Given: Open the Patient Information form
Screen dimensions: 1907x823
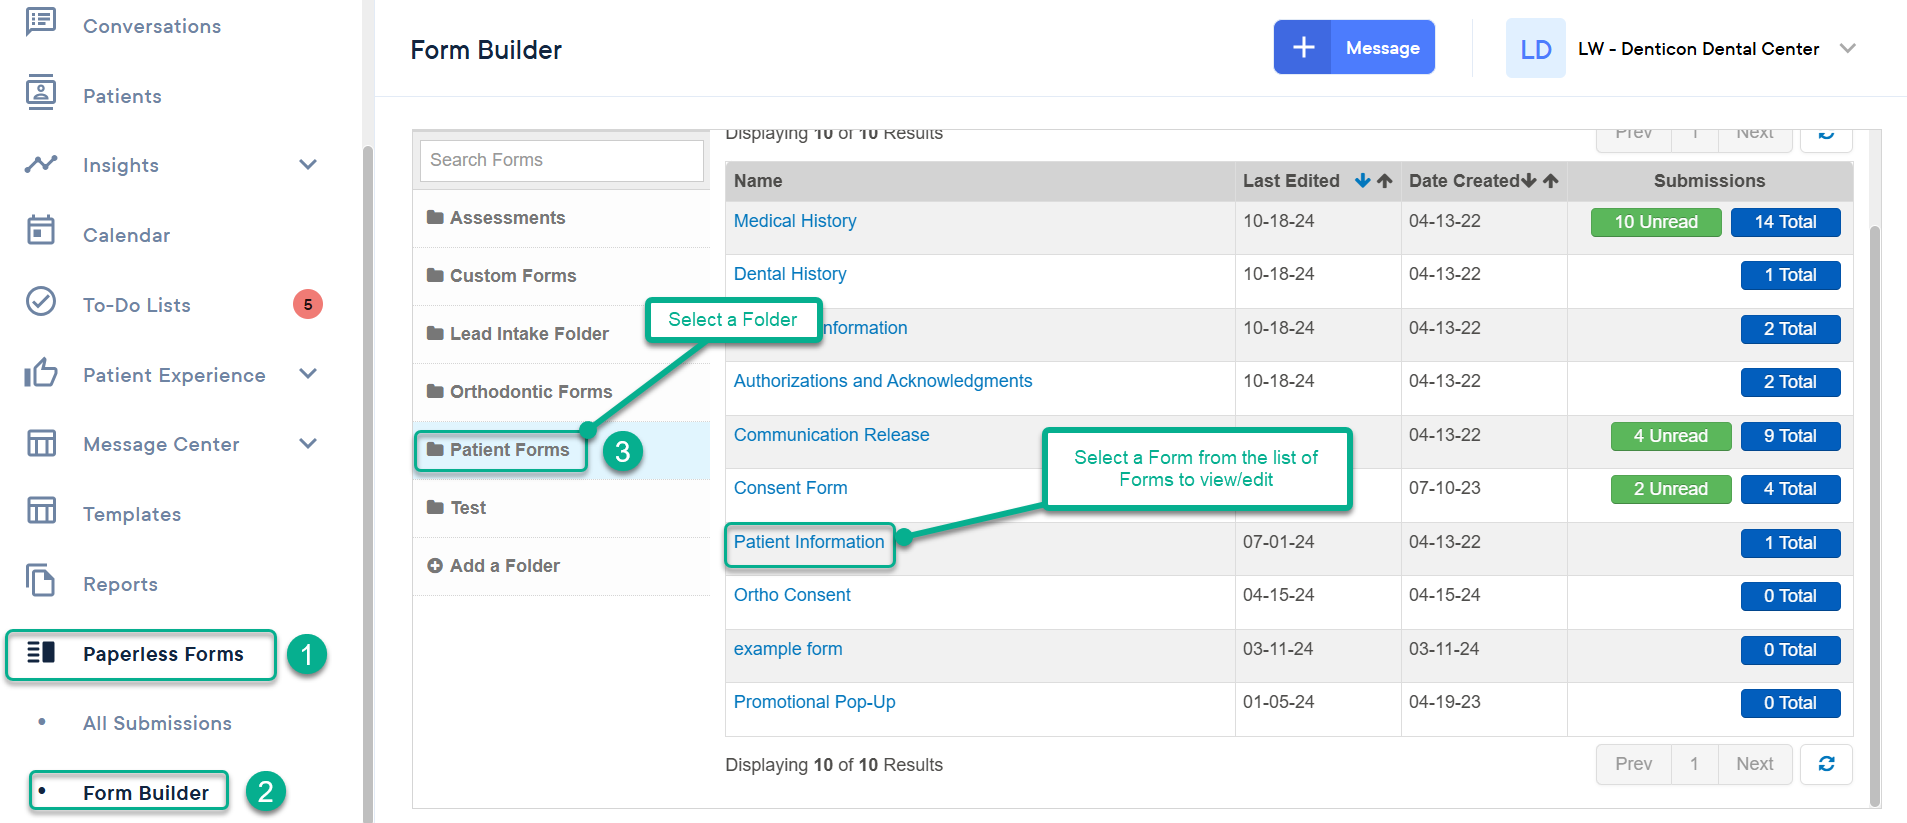Looking at the screenshot, I should 809,542.
